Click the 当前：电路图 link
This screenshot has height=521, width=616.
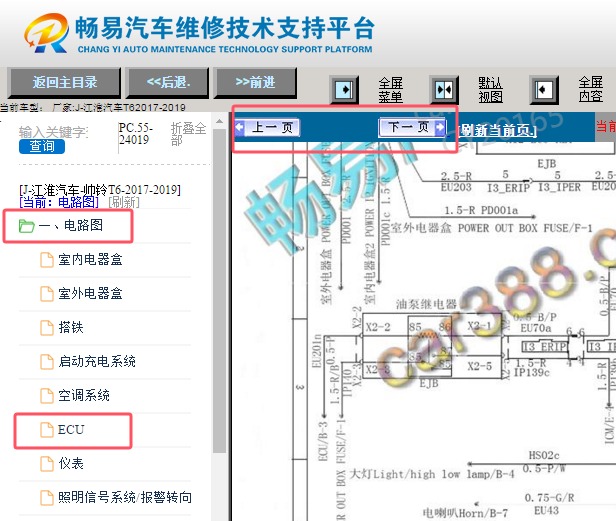[x=59, y=202]
